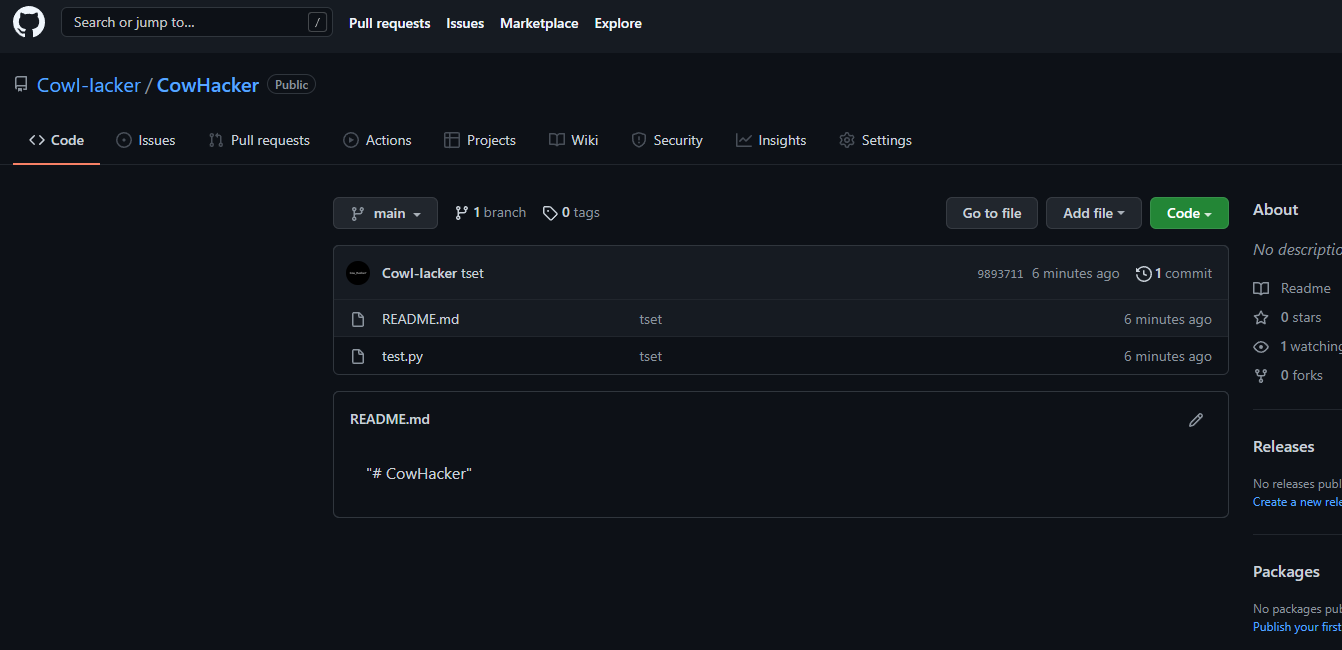Click the Releases heading
This screenshot has width=1342, height=650.
coord(1284,447)
